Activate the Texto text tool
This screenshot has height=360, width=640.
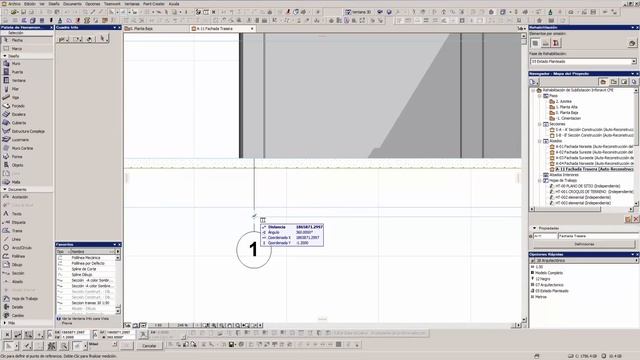click(27, 214)
